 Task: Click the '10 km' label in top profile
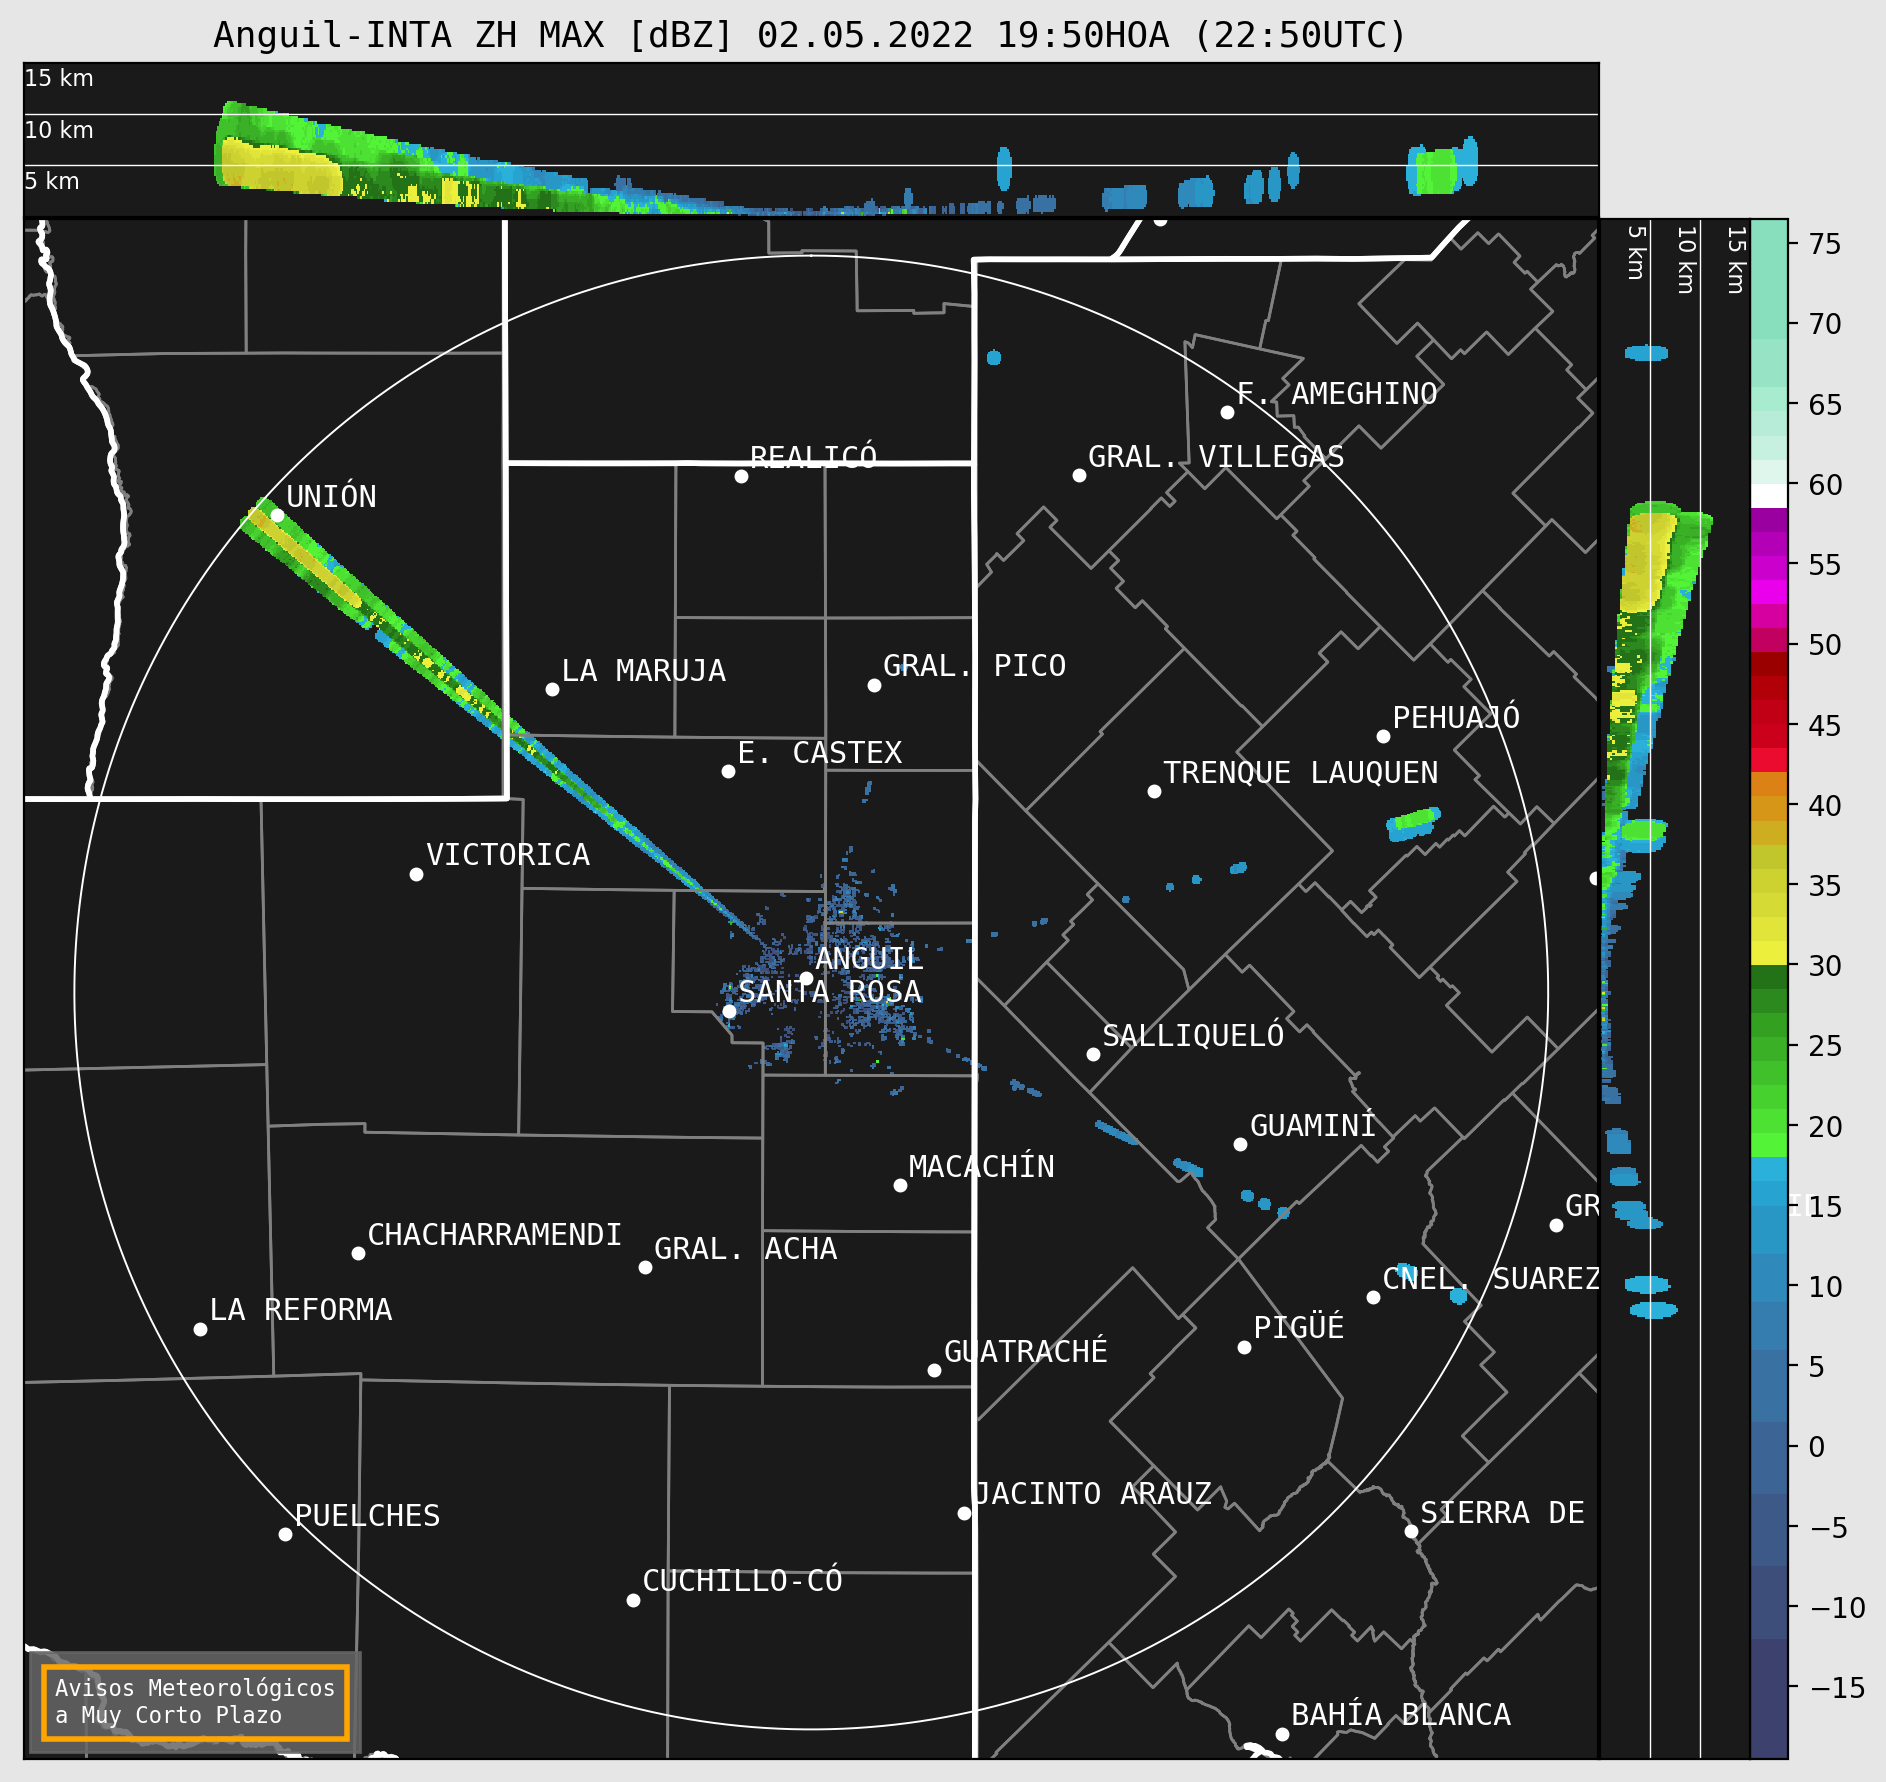(59, 130)
